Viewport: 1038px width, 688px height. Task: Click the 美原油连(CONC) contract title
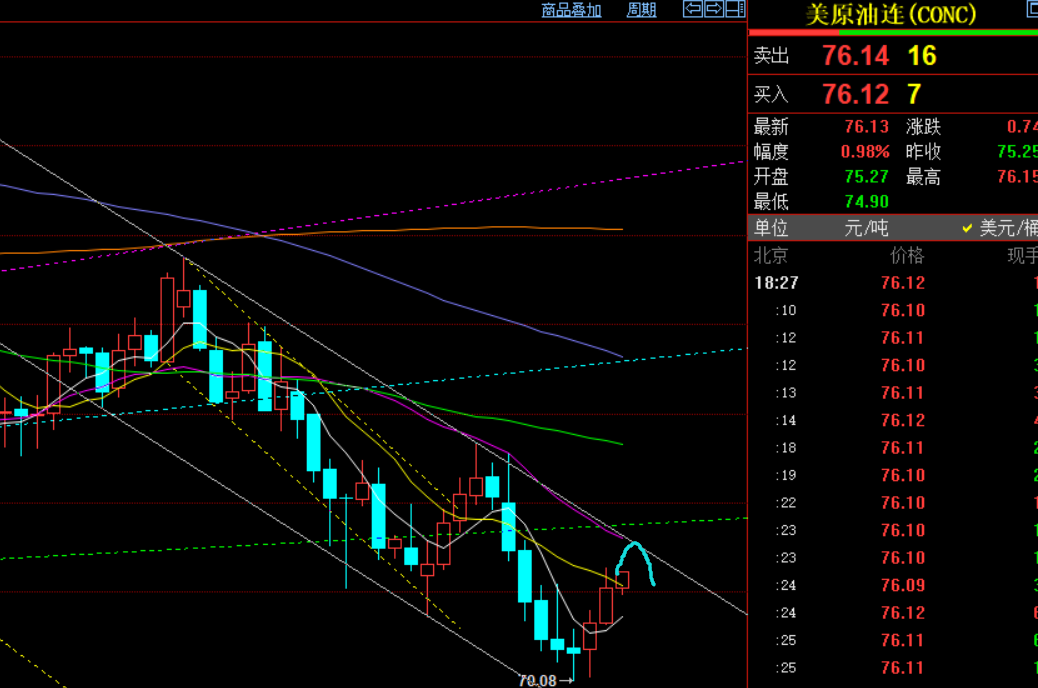tap(890, 14)
